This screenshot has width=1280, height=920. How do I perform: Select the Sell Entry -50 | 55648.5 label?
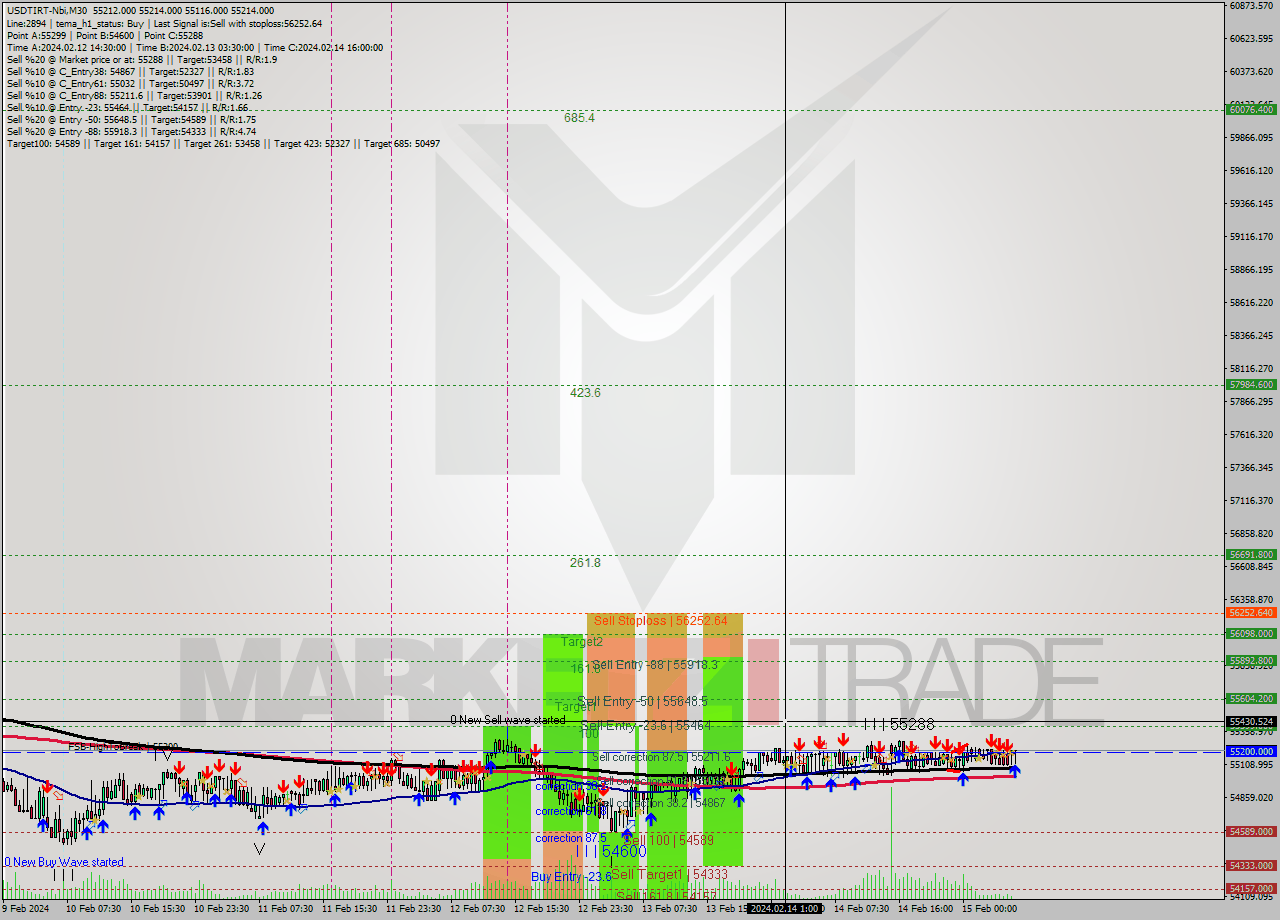point(642,702)
